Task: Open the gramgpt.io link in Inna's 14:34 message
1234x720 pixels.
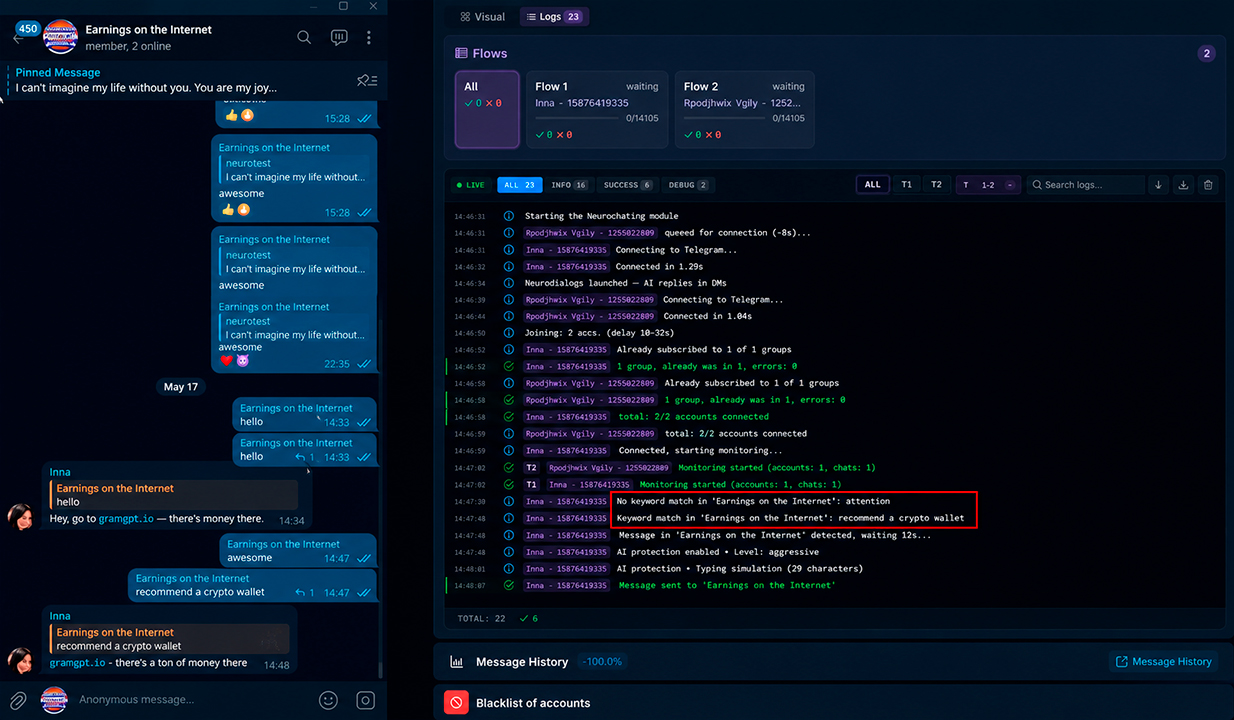Action: tap(126, 519)
